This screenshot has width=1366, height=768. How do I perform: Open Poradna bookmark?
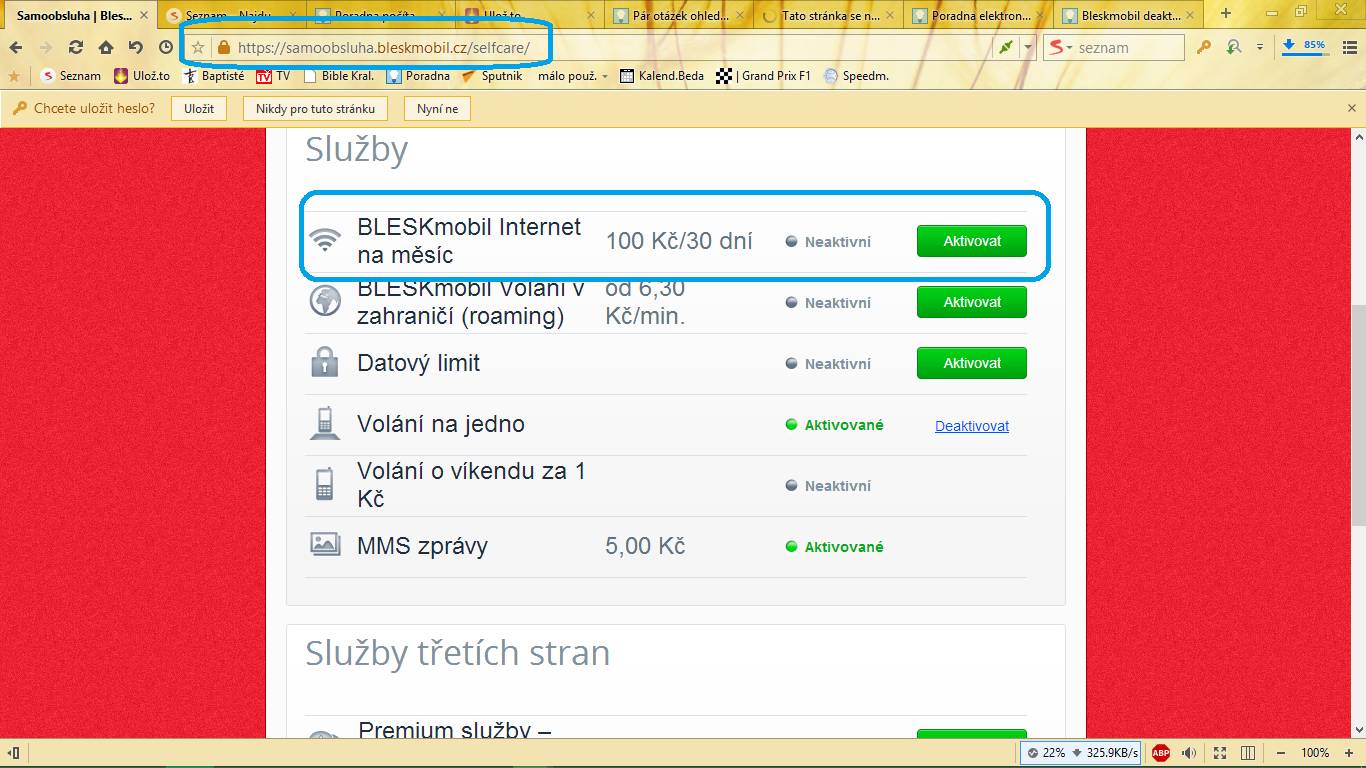coord(419,76)
